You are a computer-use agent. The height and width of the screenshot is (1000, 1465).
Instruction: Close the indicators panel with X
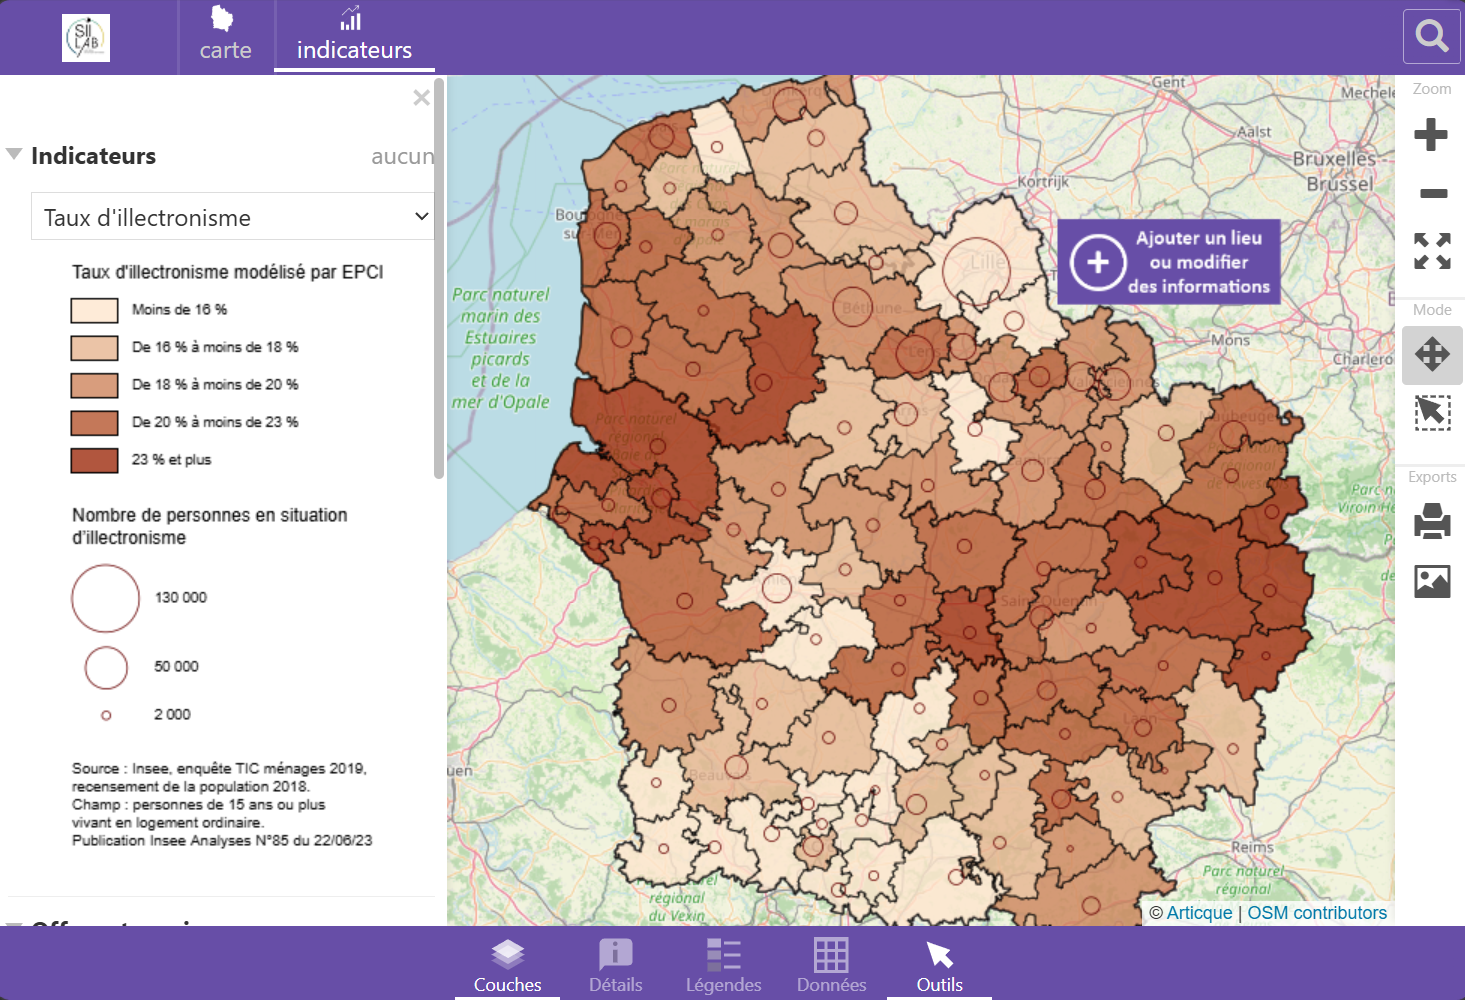(421, 97)
